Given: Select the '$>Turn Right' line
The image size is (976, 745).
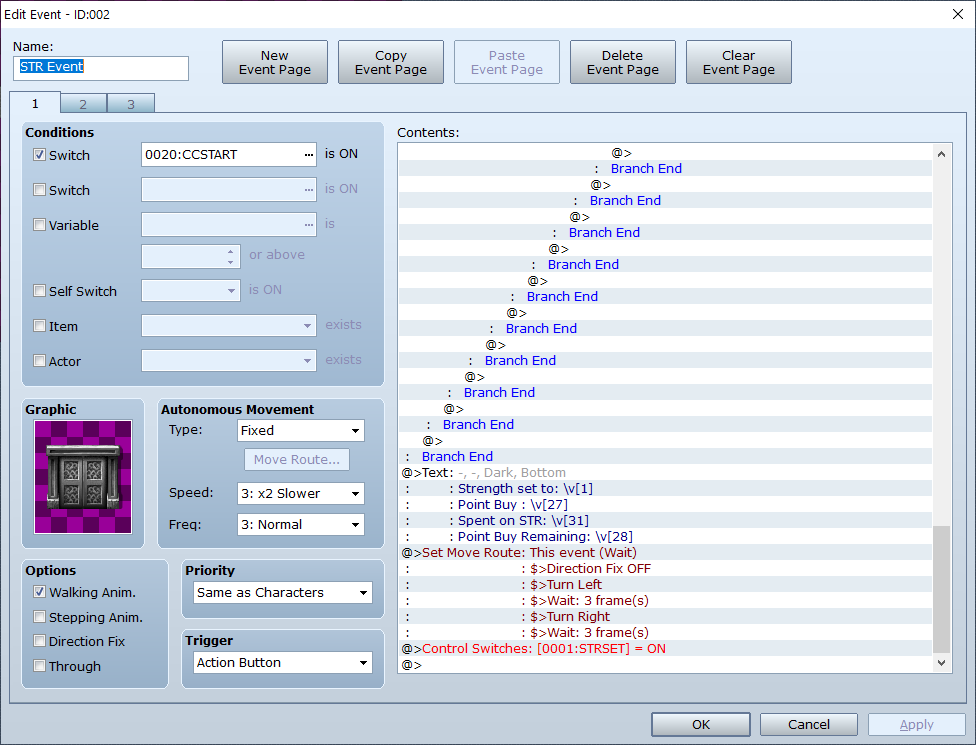Looking at the screenshot, I should tap(665, 617).
